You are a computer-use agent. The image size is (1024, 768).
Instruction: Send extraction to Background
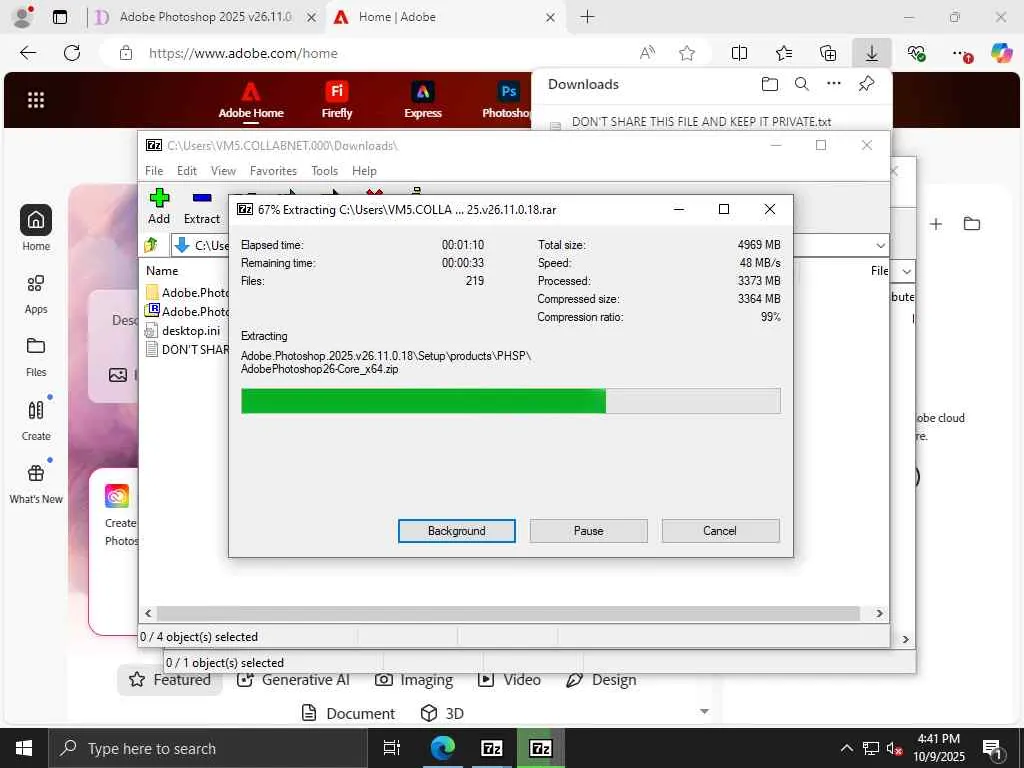tap(456, 531)
